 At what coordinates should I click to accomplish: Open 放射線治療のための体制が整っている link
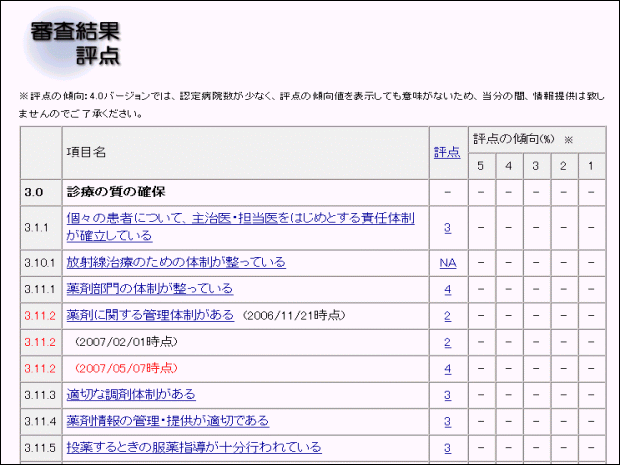pos(176,262)
